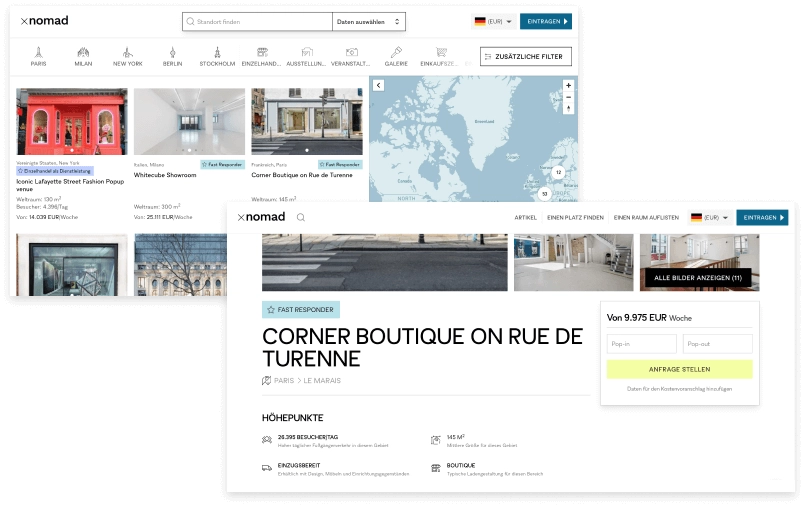Image resolution: width=805 pixels, height=506 pixels.
Task: Click the 26.395 Besucher/Tag visitors icon
Action: coord(267,440)
